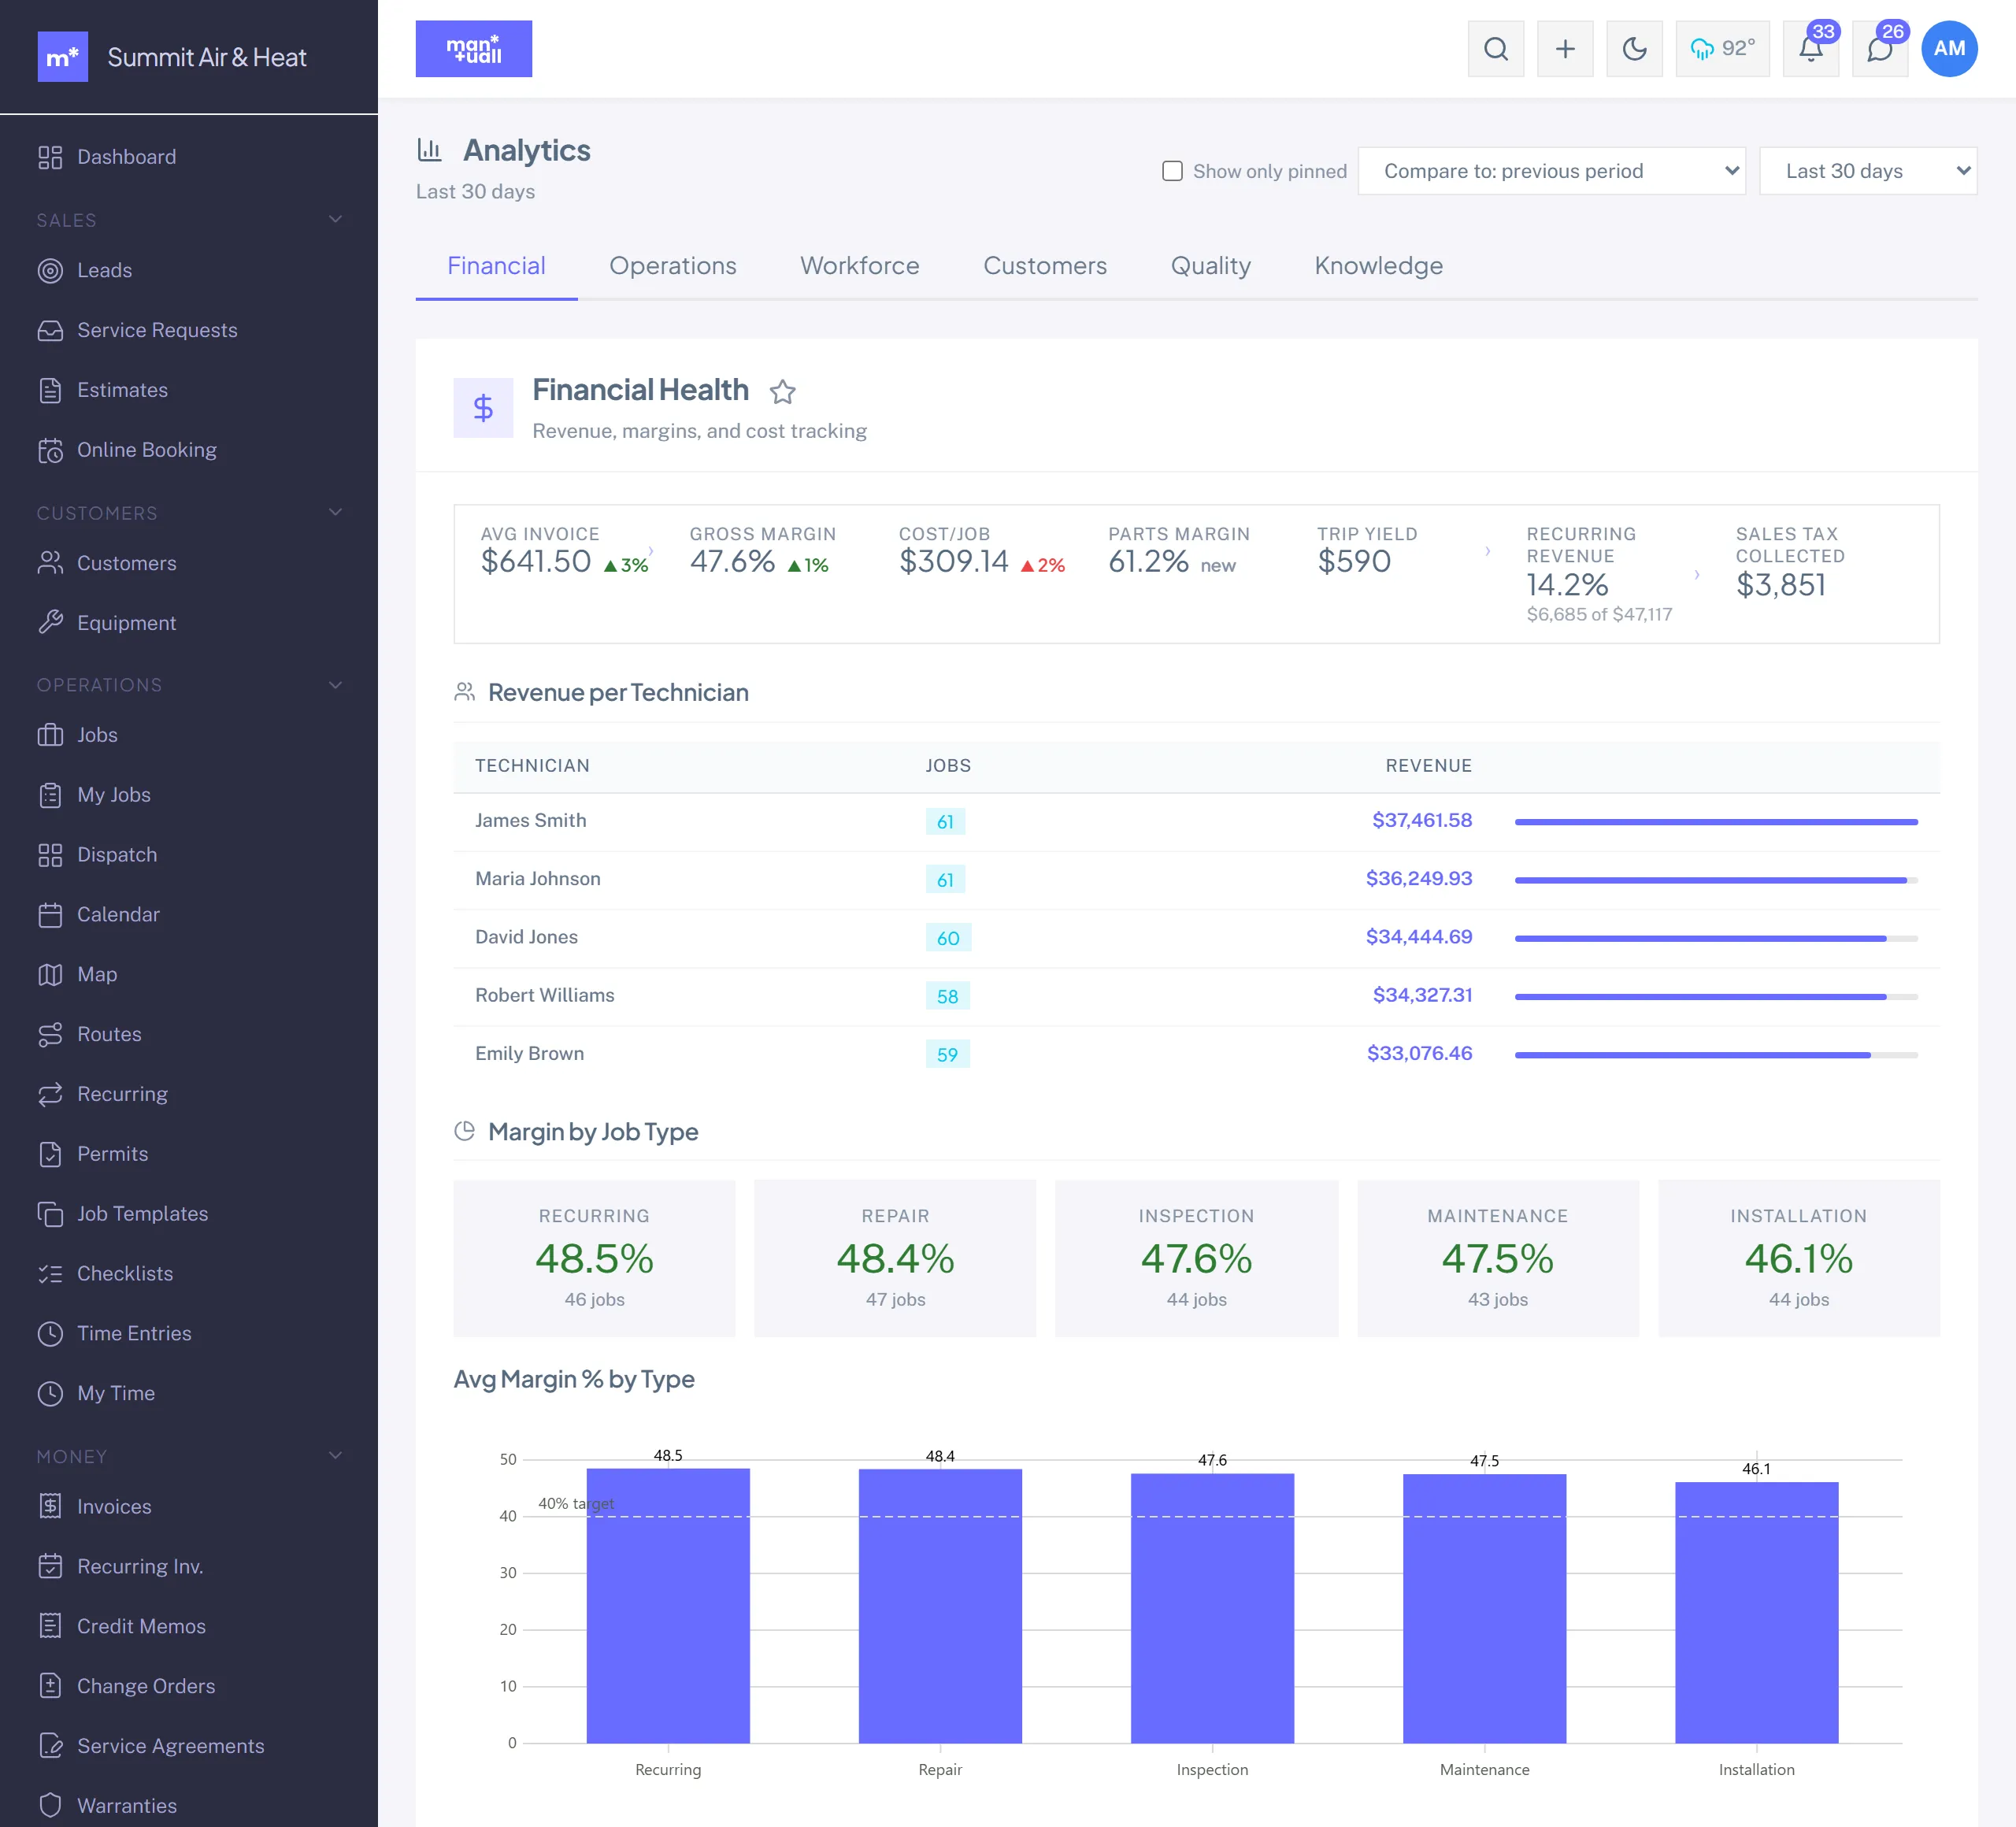The width and height of the screenshot is (2016, 1827).
Task: Switch to the Knowledge tab
Action: point(1378,266)
